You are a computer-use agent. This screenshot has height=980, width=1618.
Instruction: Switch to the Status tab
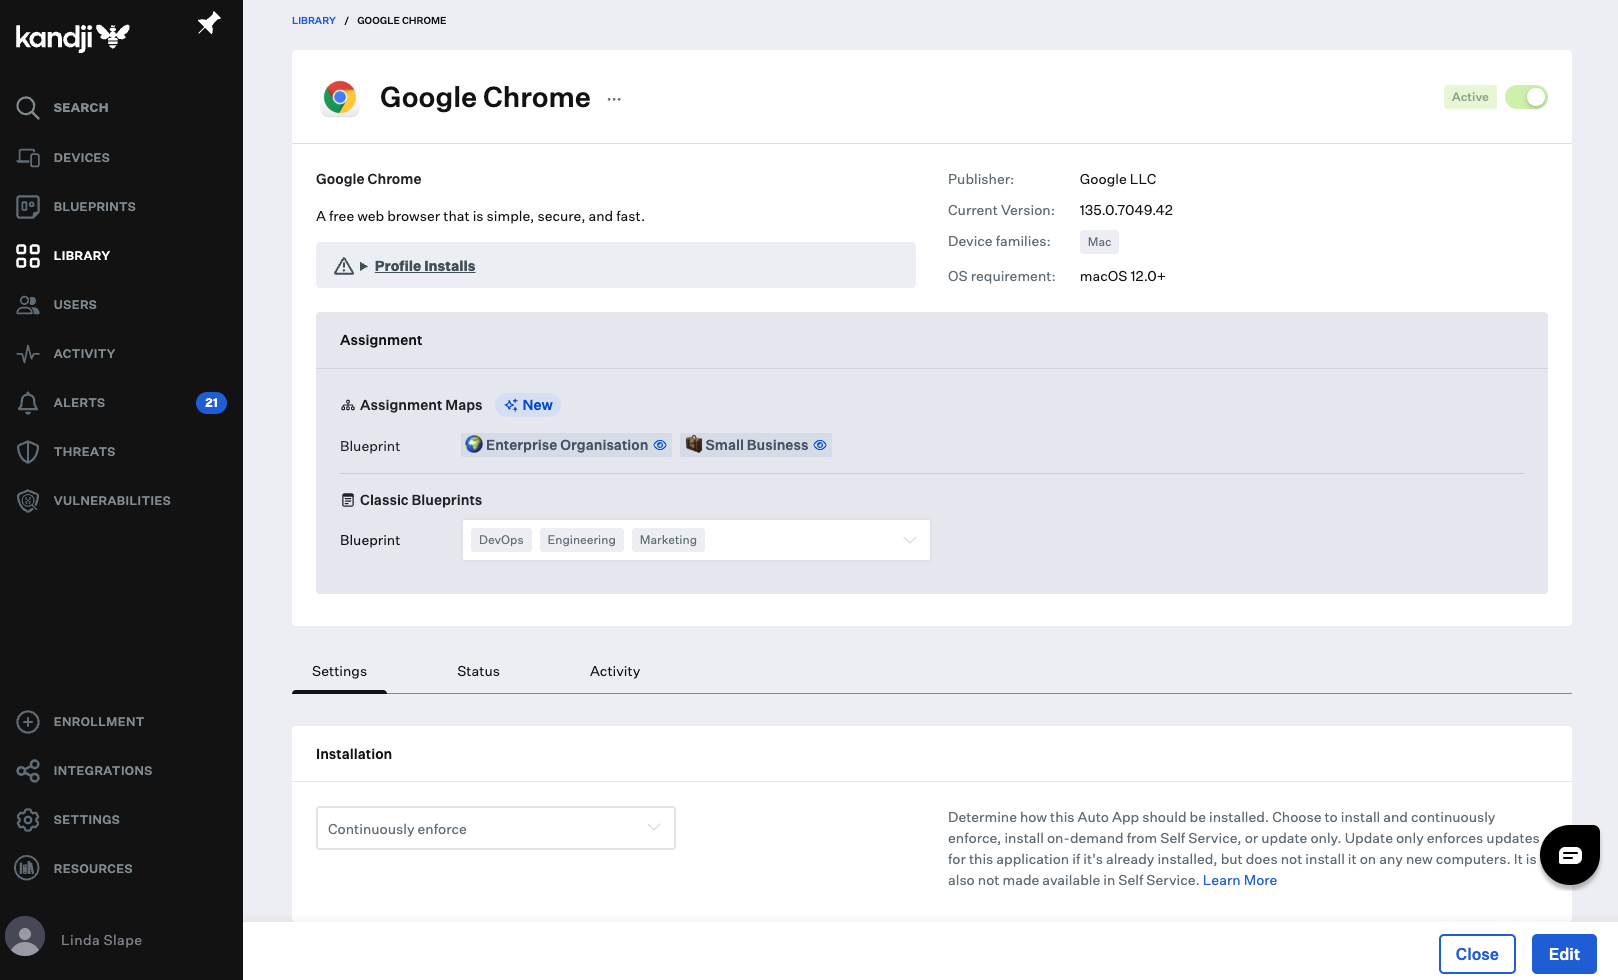478,671
